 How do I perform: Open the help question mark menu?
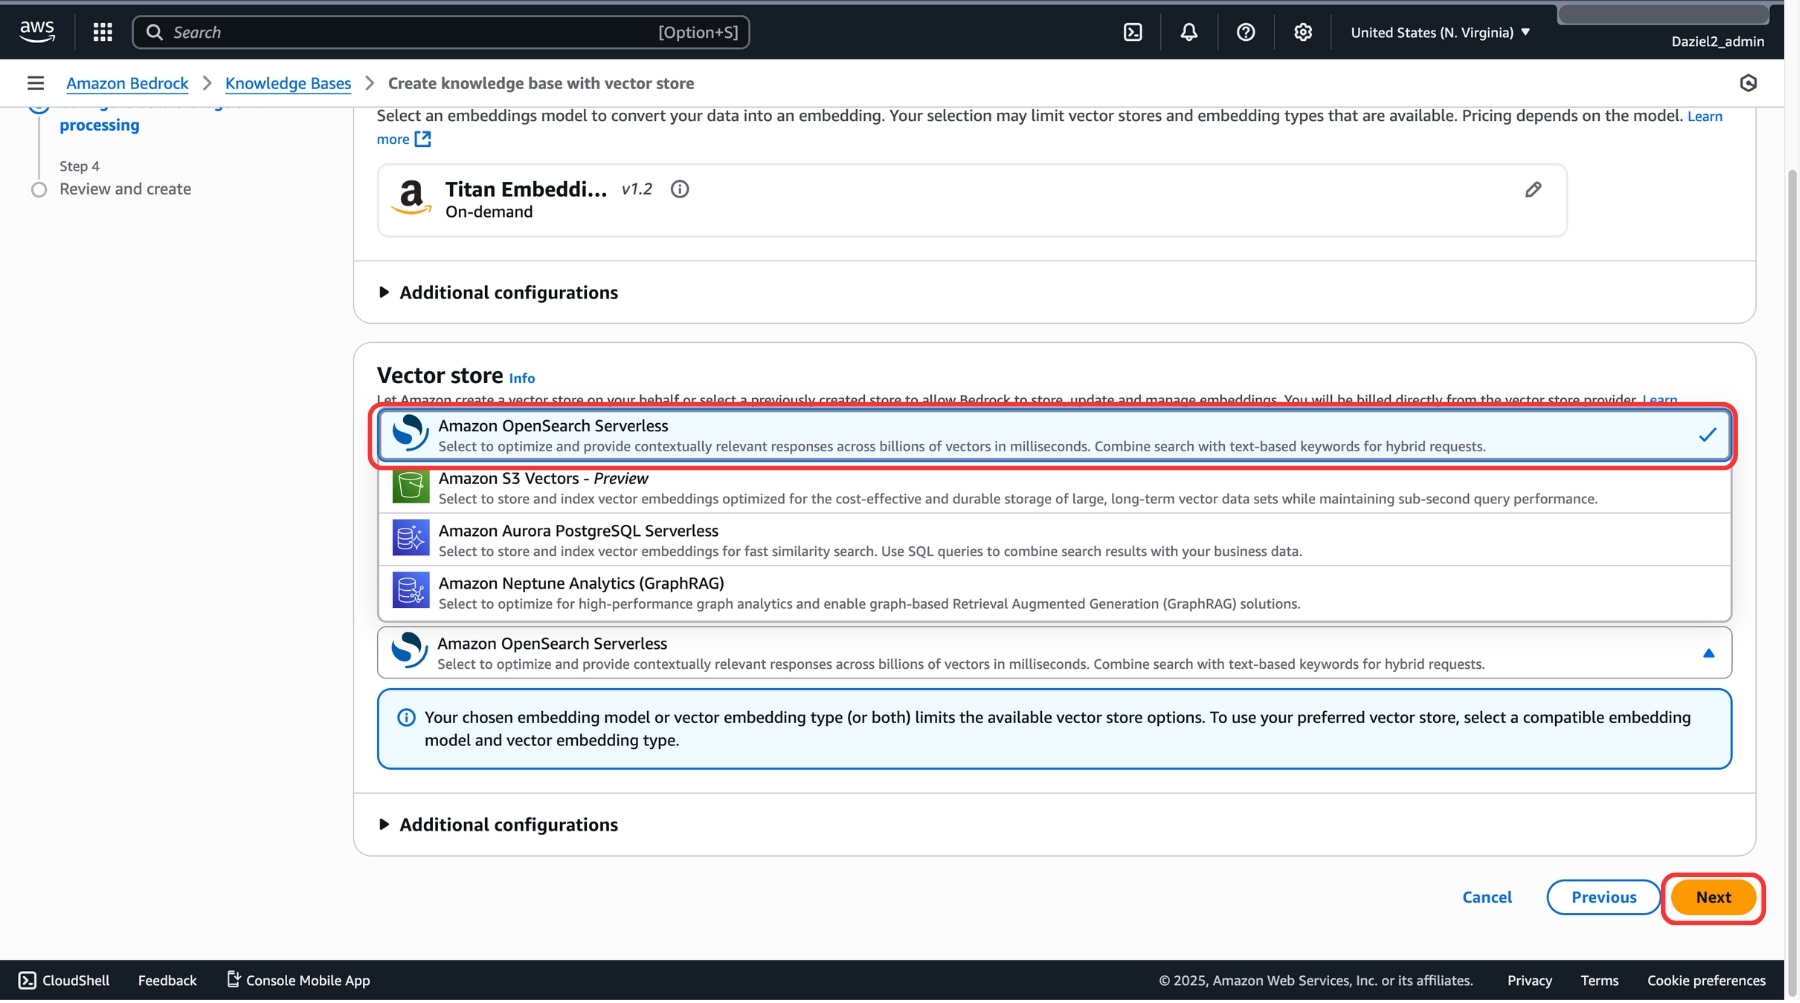1245,32
